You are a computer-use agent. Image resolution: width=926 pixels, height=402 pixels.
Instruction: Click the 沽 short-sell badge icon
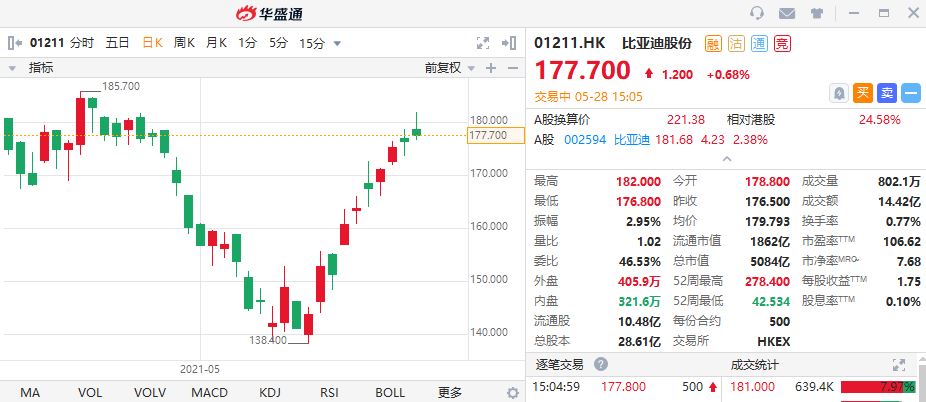tap(736, 43)
